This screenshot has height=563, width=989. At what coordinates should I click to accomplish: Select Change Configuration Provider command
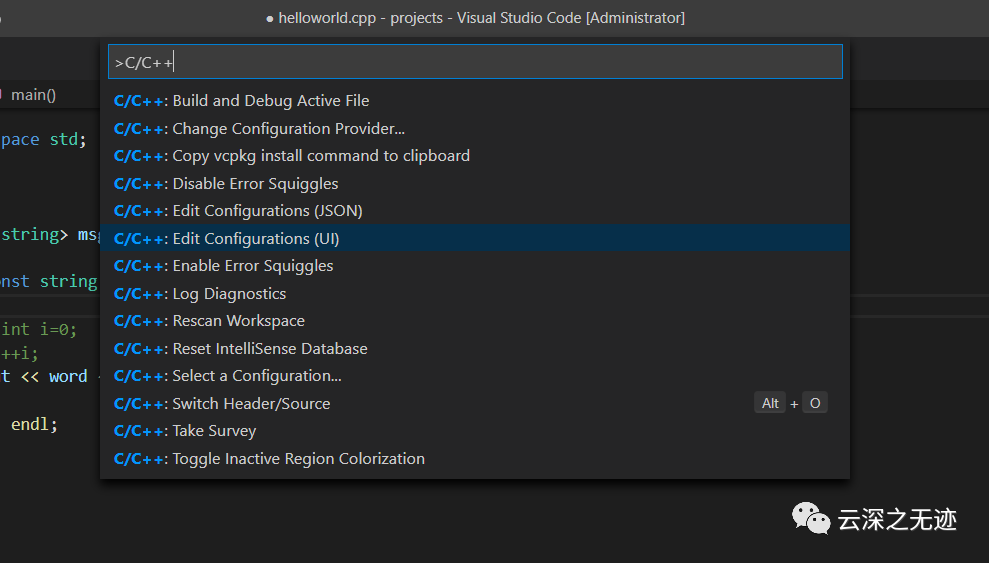coord(475,129)
